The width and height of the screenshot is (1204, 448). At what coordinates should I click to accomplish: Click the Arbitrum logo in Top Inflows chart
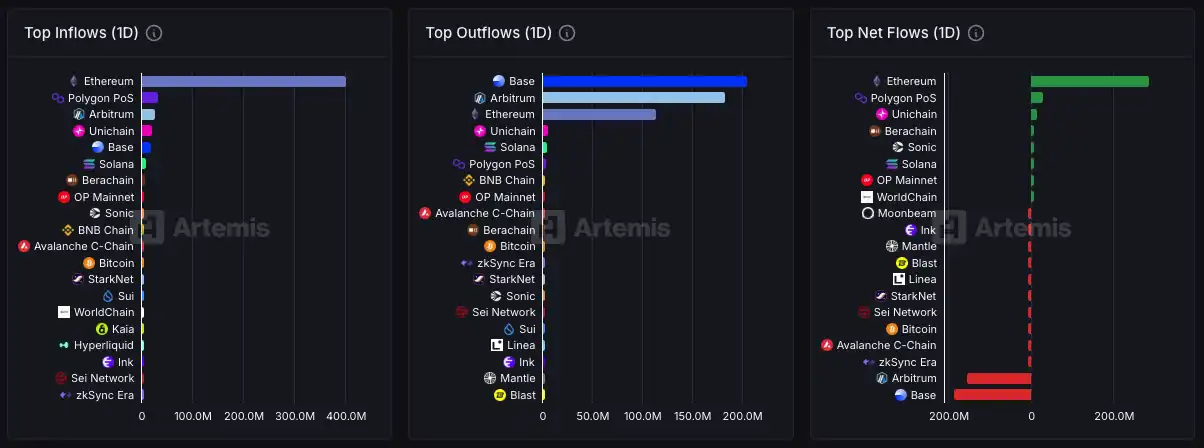(79, 114)
